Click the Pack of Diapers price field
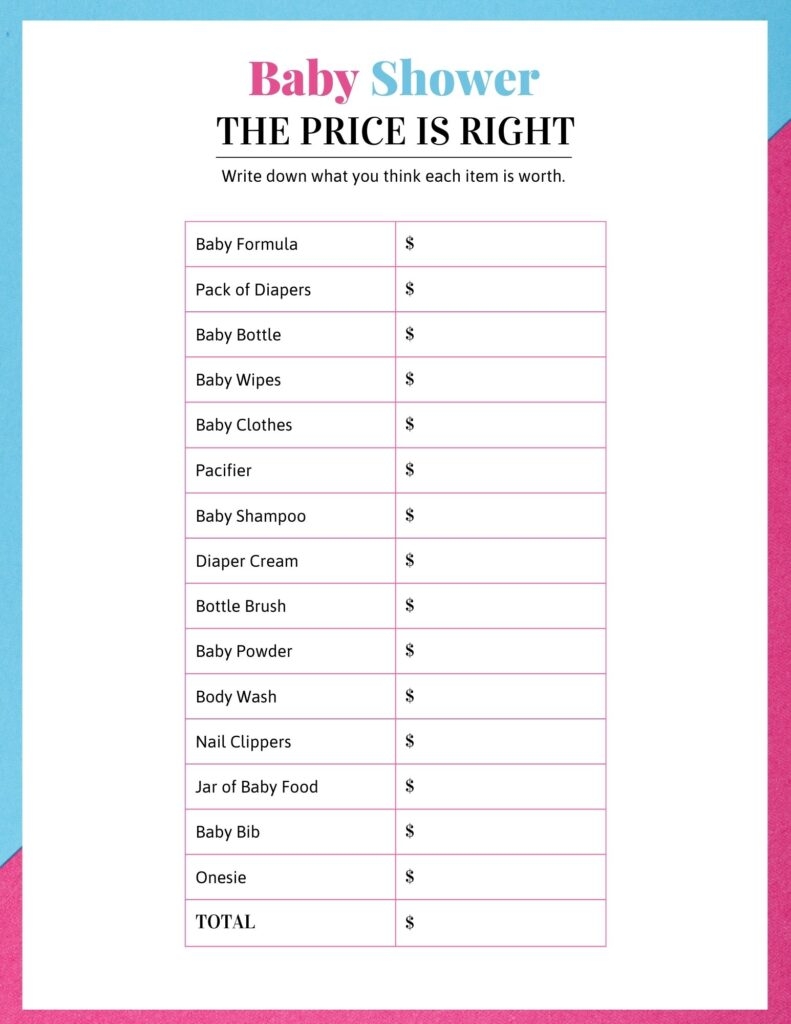This screenshot has width=791, height=1024. point(500,289)
